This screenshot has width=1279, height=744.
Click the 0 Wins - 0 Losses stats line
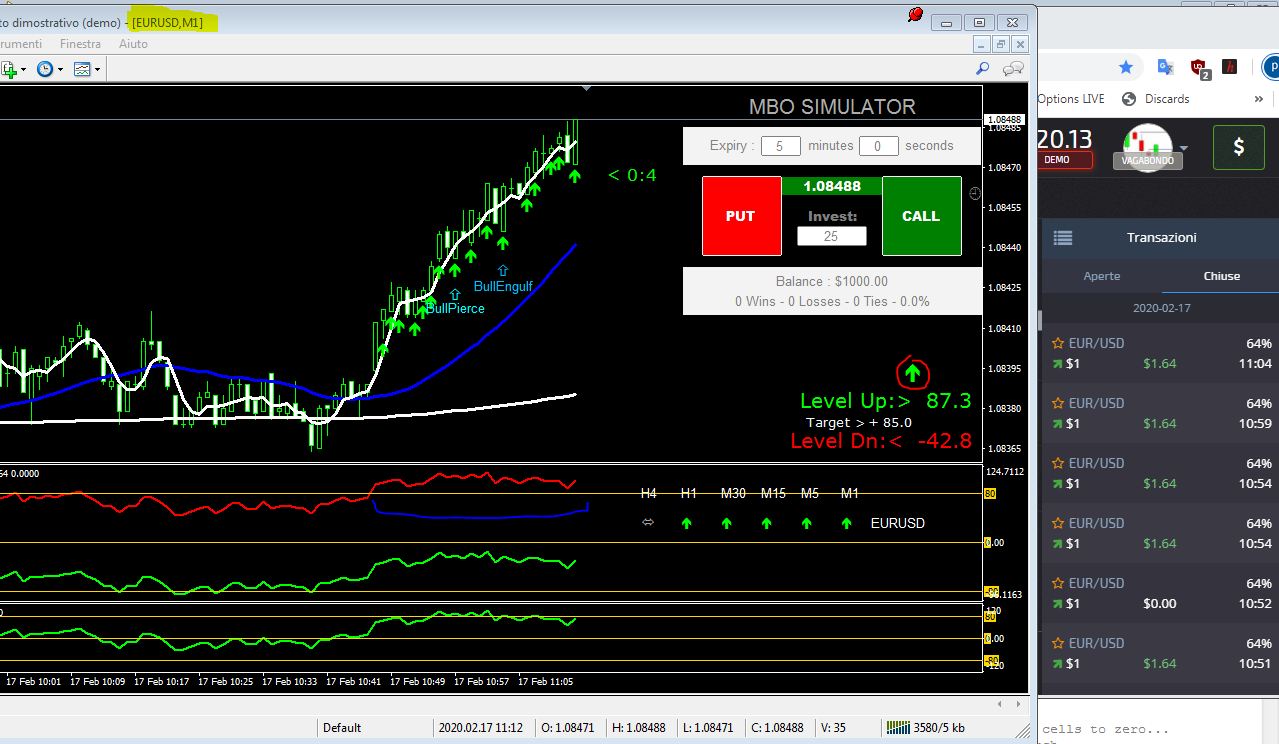[x=832, y=301]
